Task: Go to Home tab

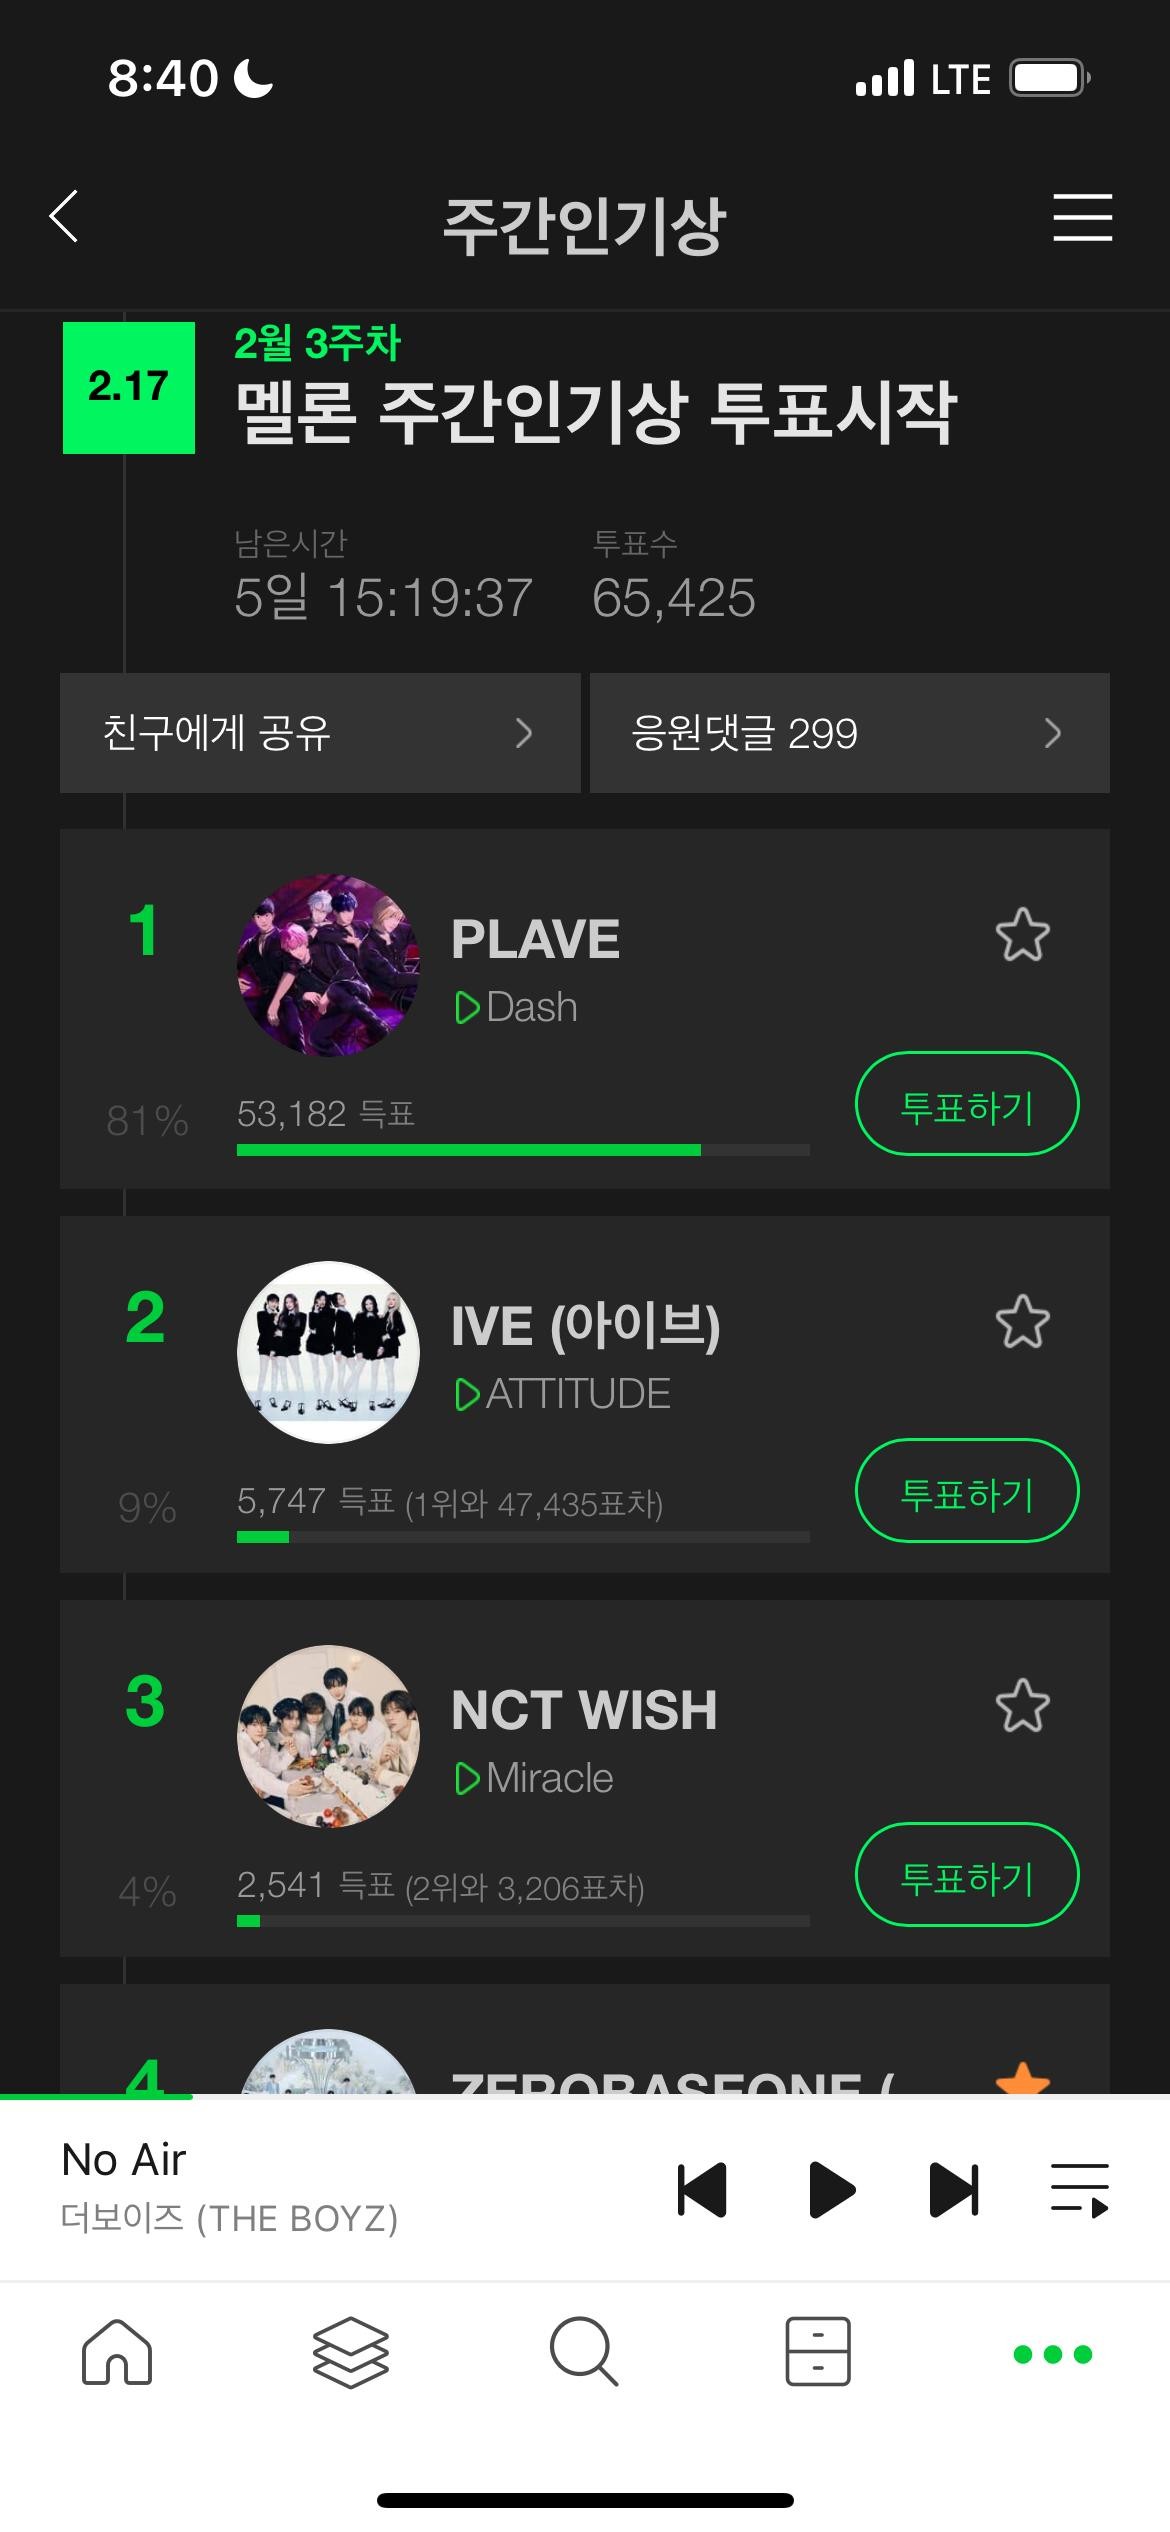Action: coord(117,2352)
